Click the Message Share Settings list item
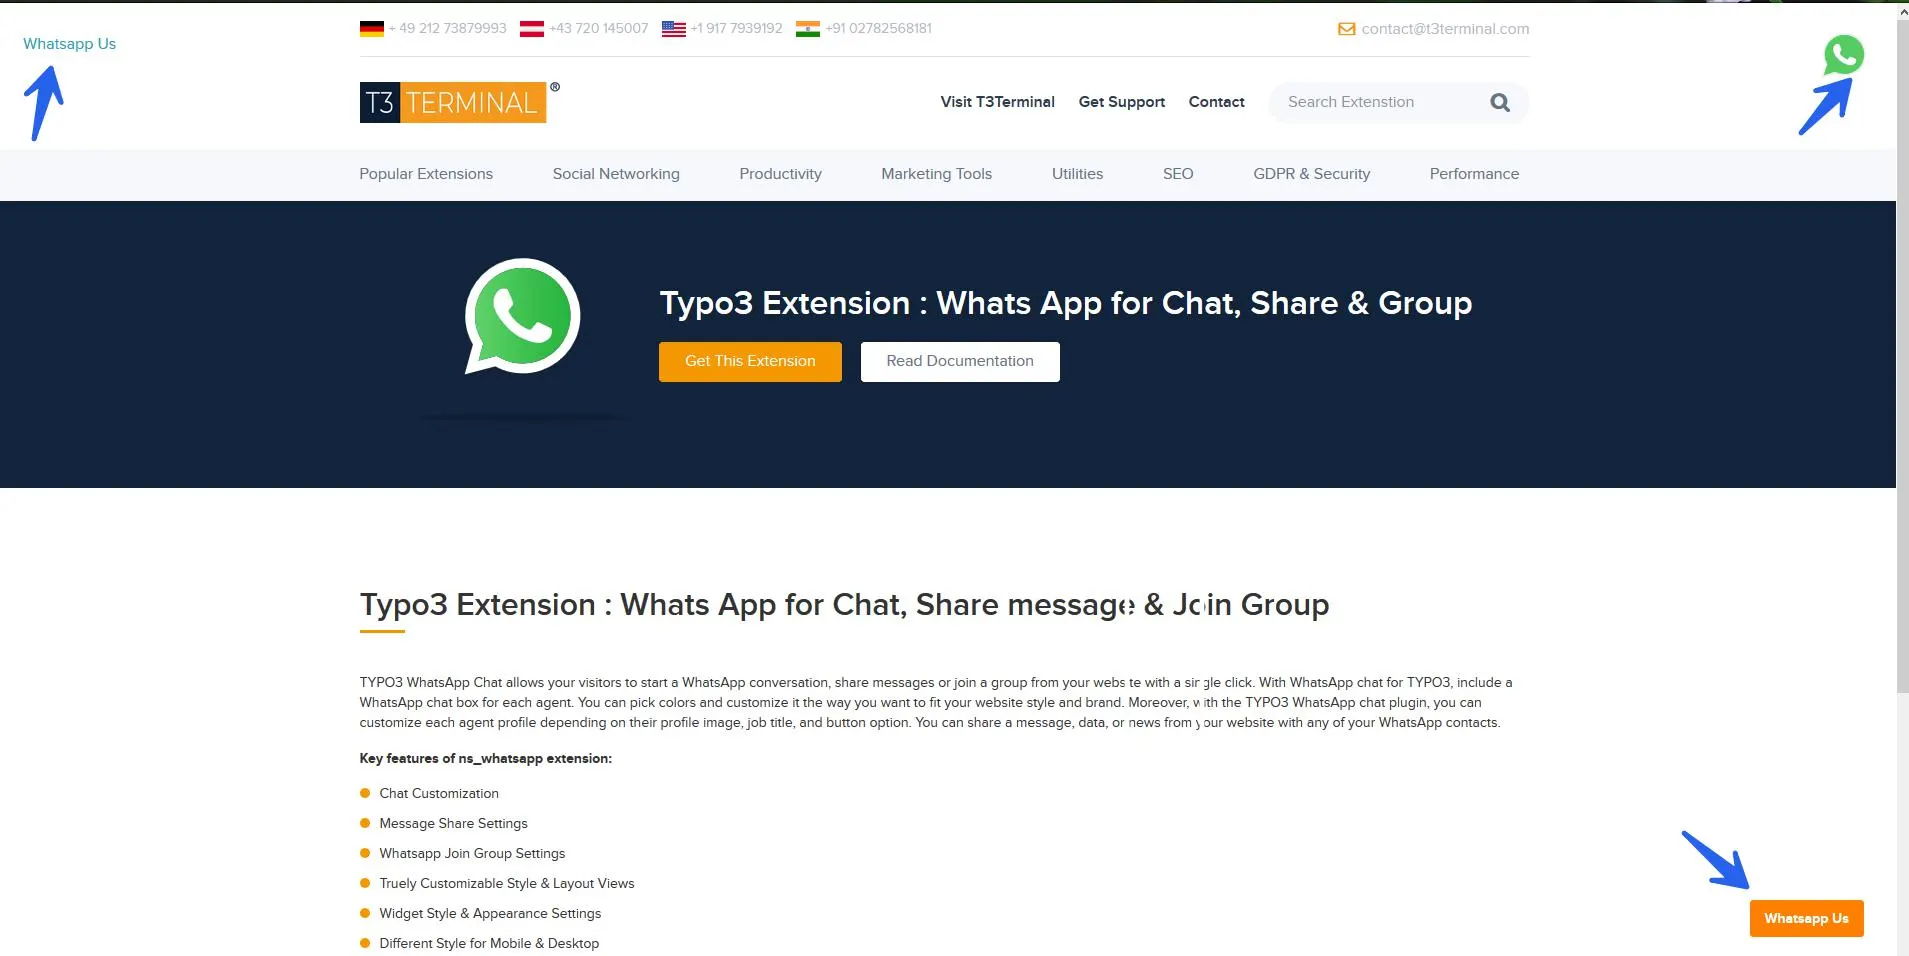The height and width of the screenshot is (956, 1909). [453, 823]
